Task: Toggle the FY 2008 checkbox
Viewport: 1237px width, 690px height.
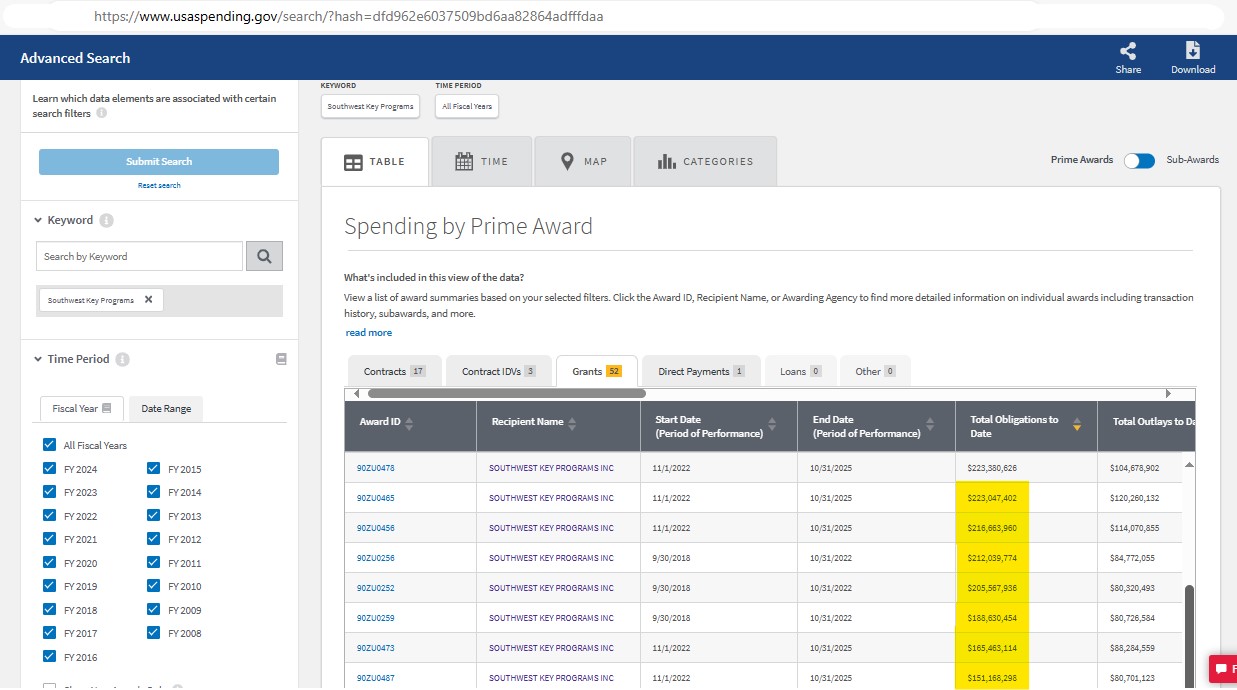Action: pos(153,633)
